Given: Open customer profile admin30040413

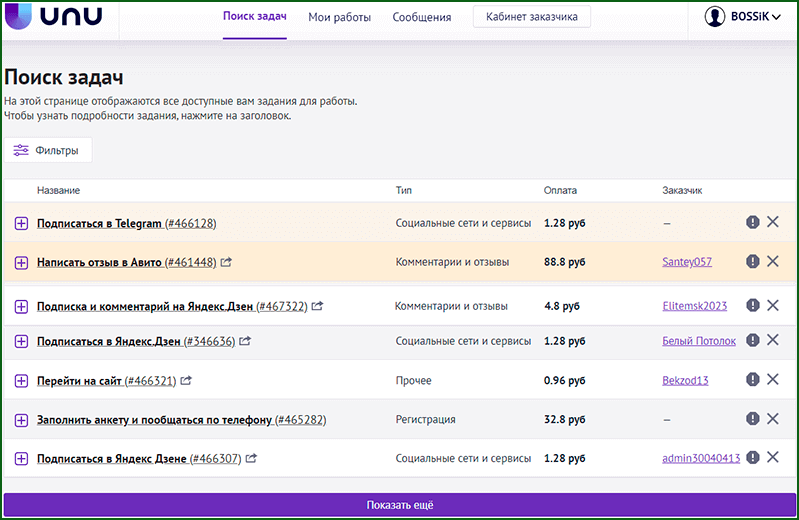Looking at the screenshot, I should click(701, 458).
